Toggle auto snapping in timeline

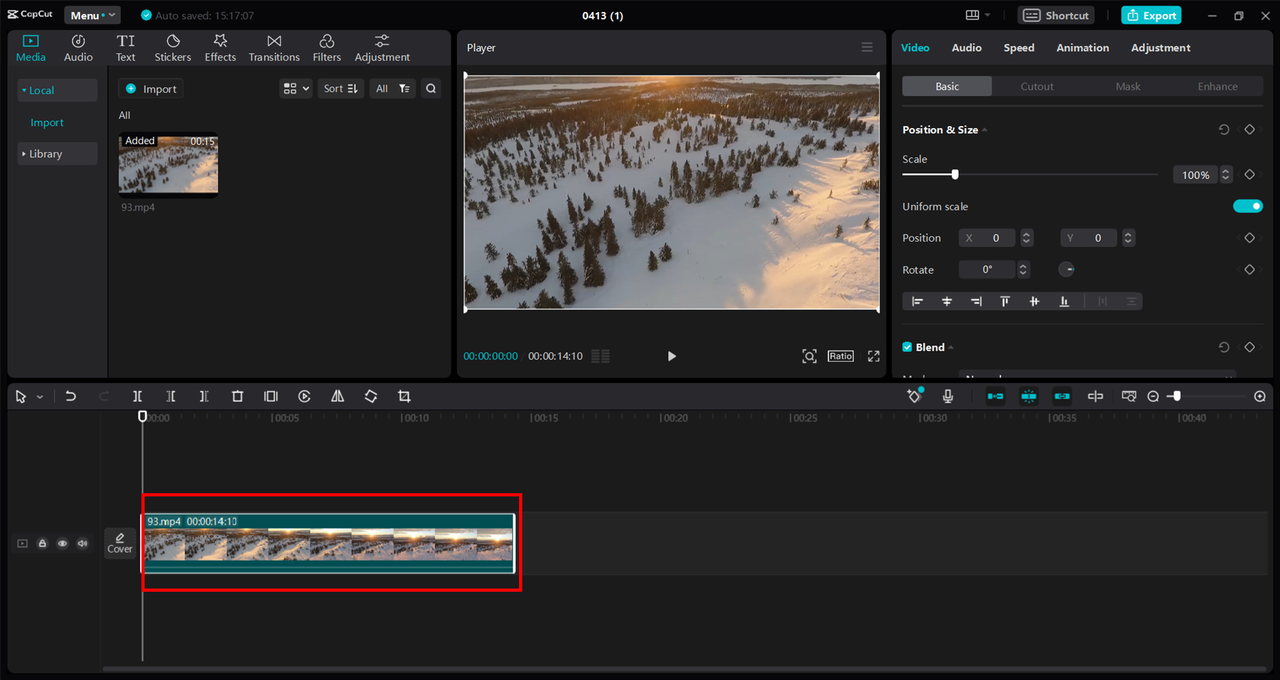pos(1029,396)
